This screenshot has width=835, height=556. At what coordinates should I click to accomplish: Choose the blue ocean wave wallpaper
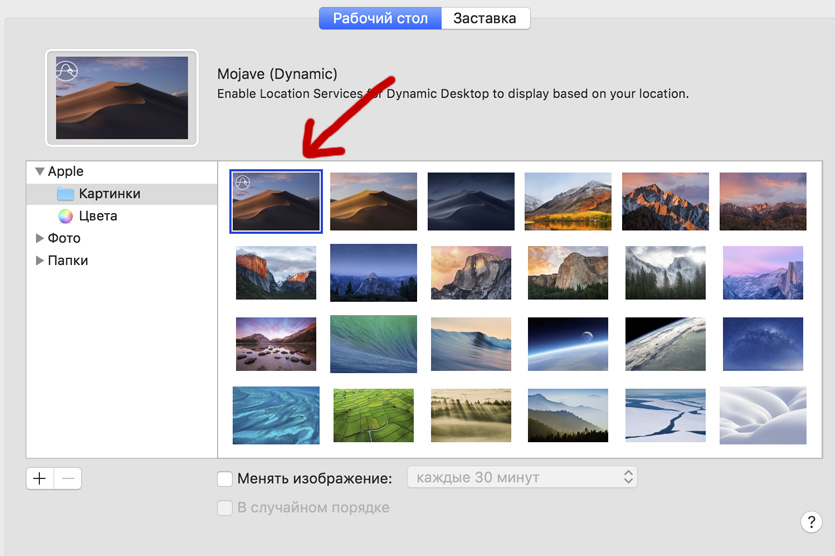point(471,344)
